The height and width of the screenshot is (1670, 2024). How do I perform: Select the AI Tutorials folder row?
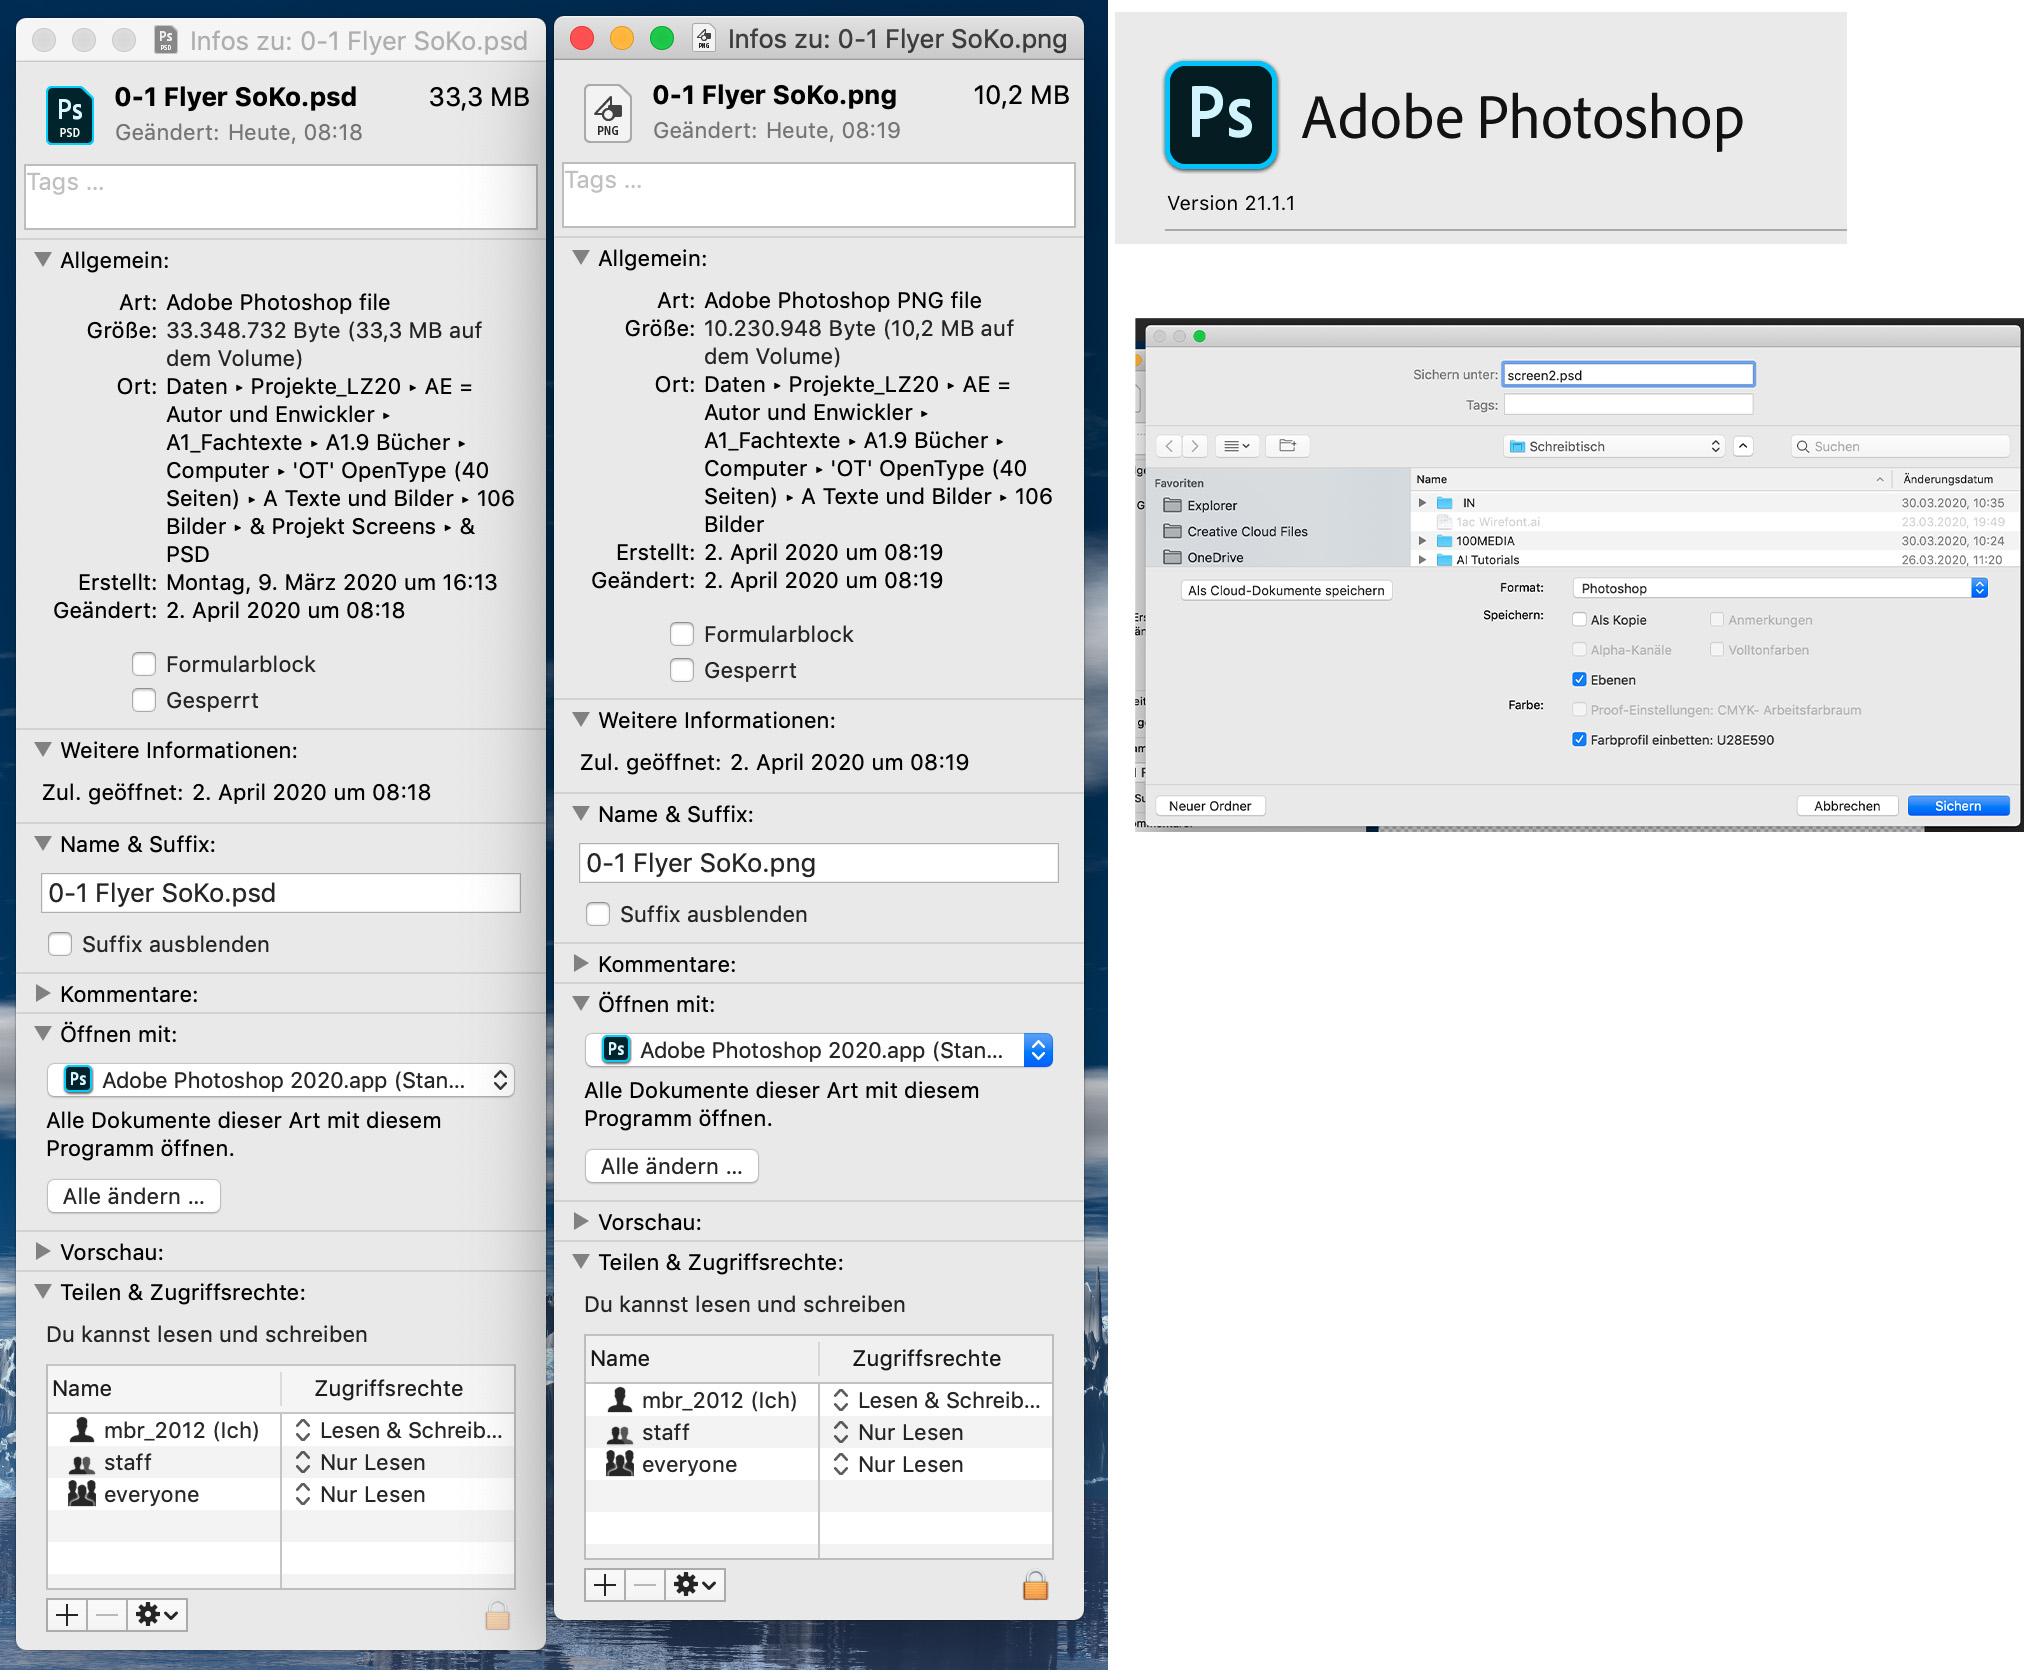click(1714, 560)
